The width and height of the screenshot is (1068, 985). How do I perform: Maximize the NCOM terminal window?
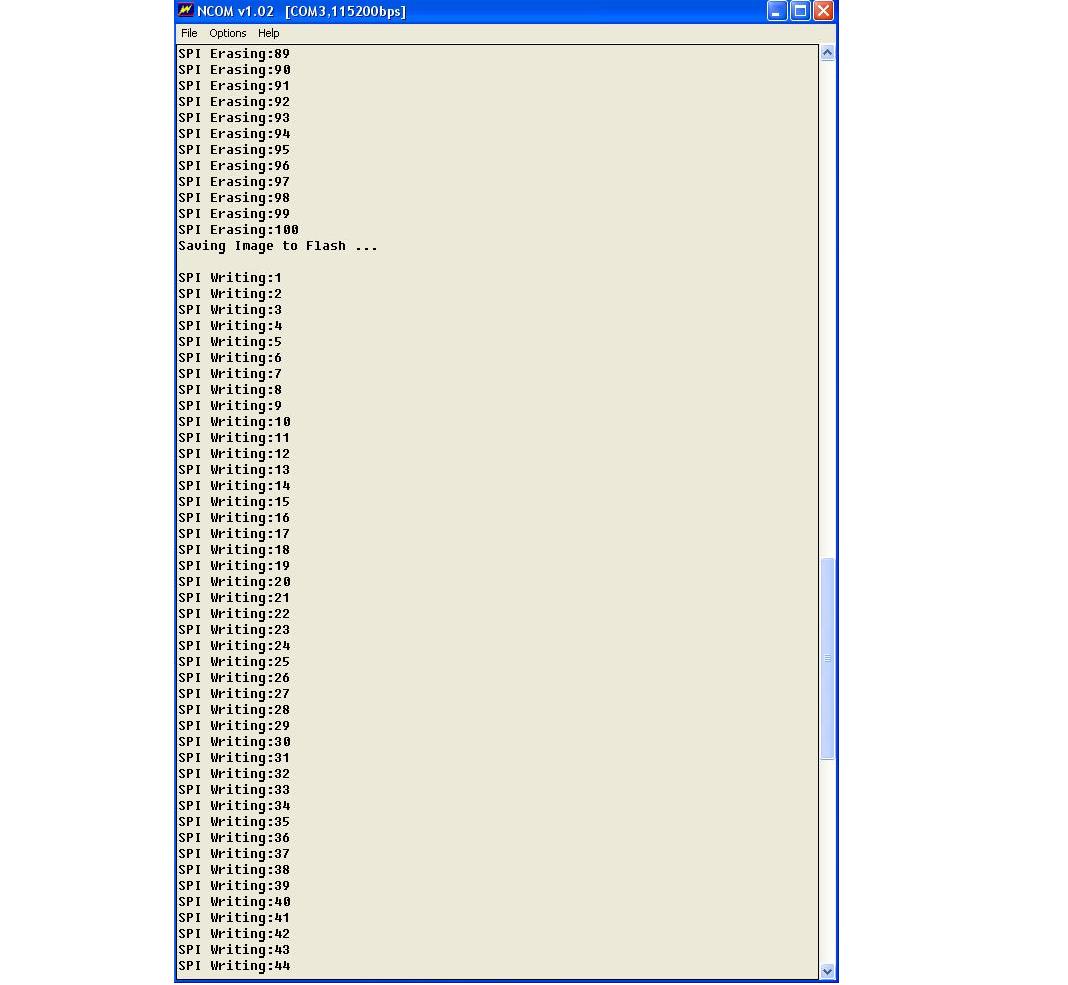coord(800,11)
